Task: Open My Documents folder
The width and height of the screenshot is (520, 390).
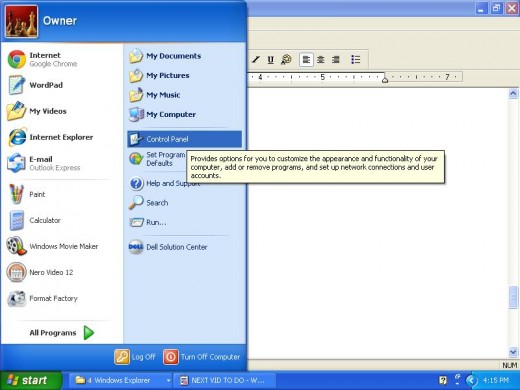Action: click(184, 56)
